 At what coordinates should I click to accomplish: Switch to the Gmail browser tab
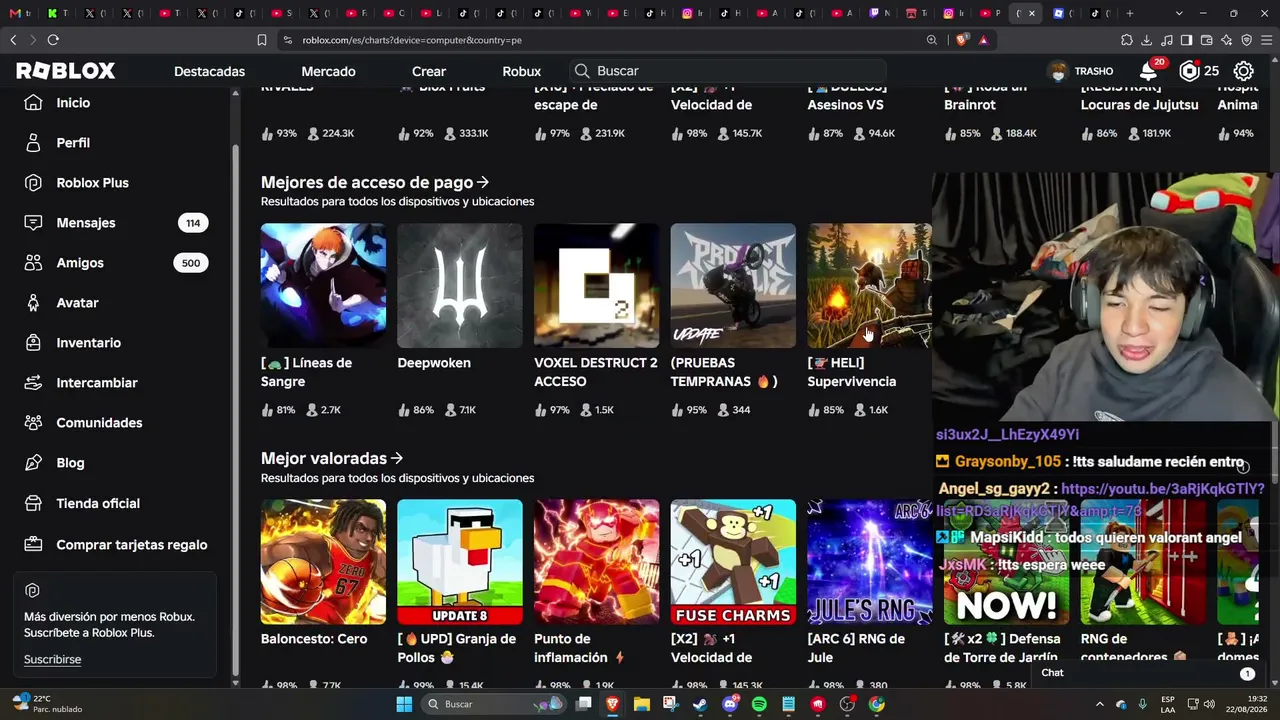click(20, 13)
